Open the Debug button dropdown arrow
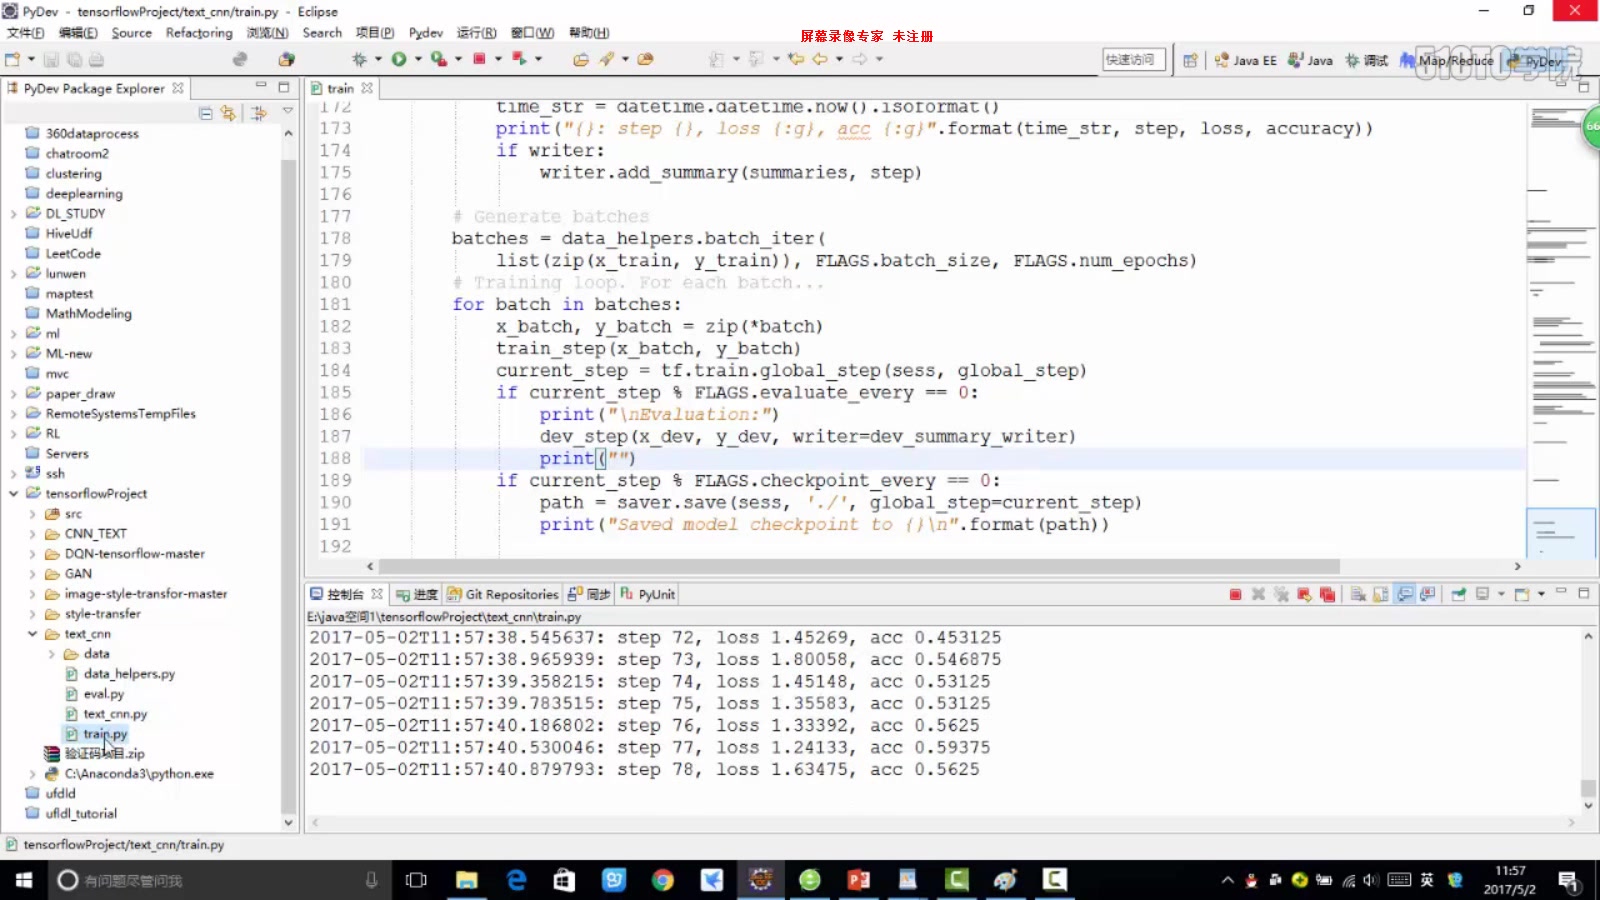The height and width of the screenshot is (900, 1600). pos(378,59)
